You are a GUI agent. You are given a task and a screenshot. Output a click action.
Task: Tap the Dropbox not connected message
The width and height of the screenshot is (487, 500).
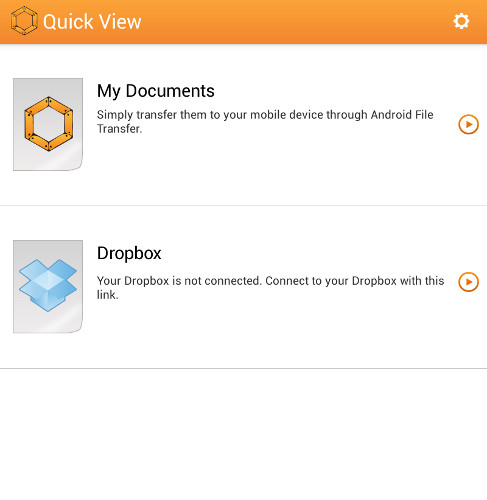[x=270, y=288]
